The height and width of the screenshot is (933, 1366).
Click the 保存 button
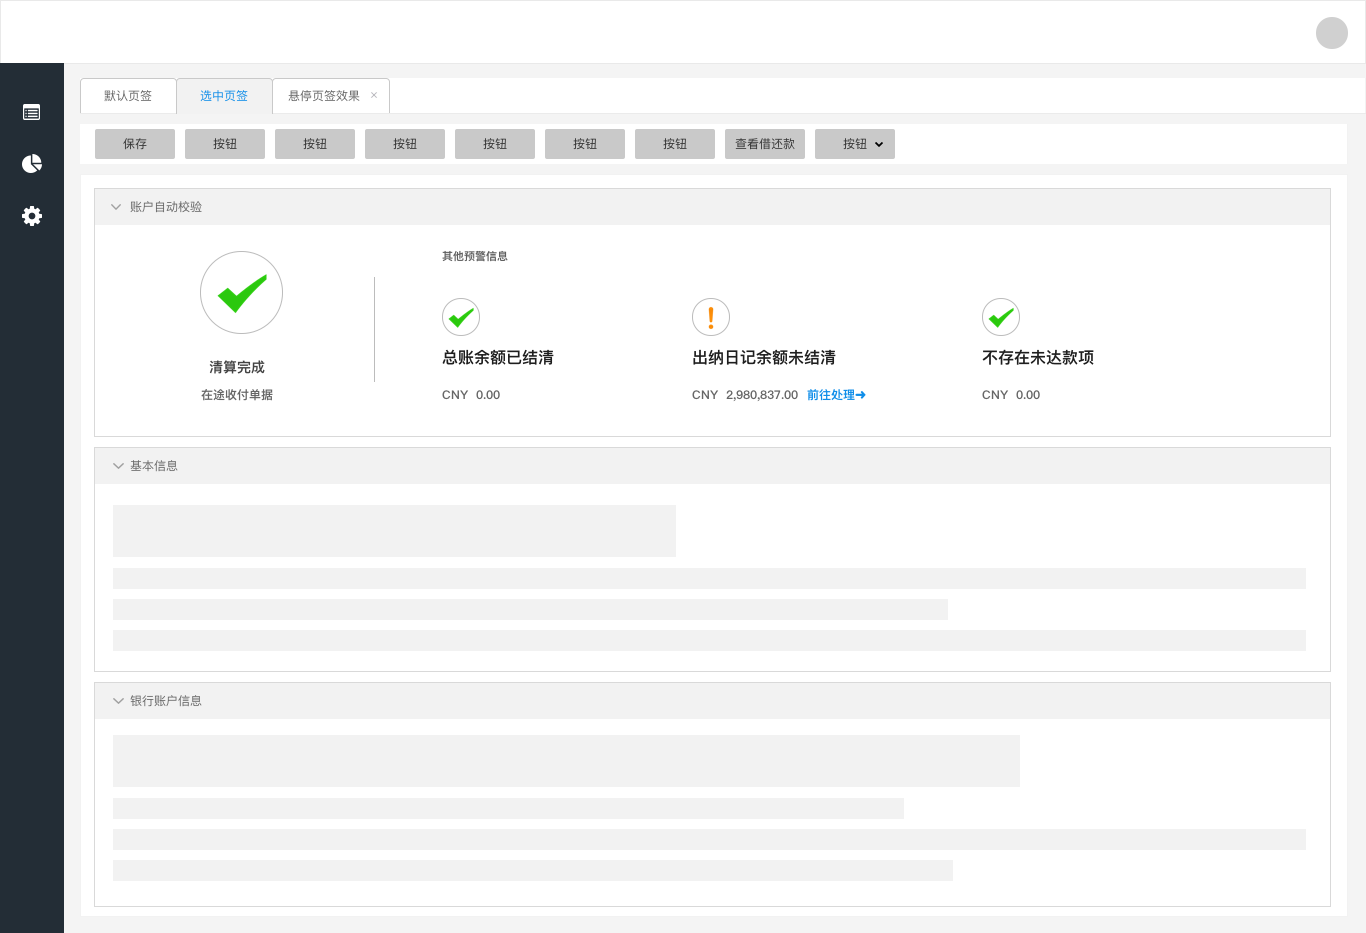135,144
